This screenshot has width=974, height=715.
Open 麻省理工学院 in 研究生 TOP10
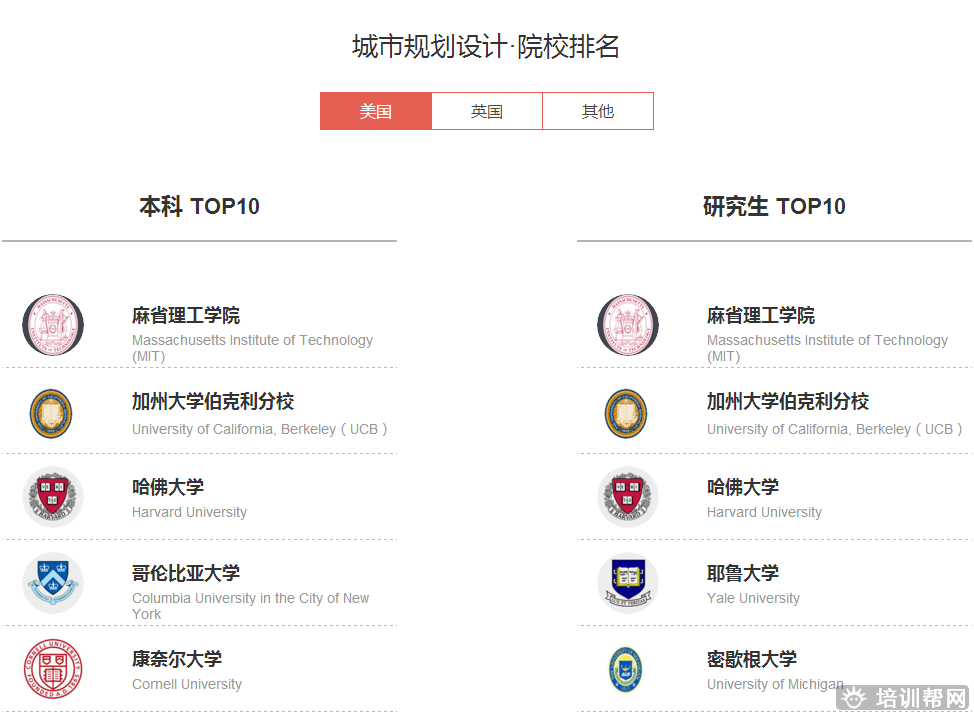tap(761, 316)
